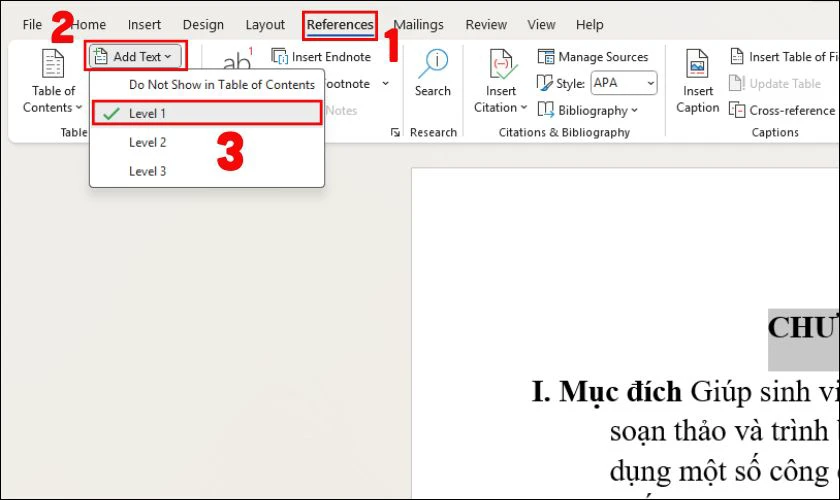The width and height of the screenshot is (840, 500).
Task: Click the Insert Citation icon
Action: point(502,64)
